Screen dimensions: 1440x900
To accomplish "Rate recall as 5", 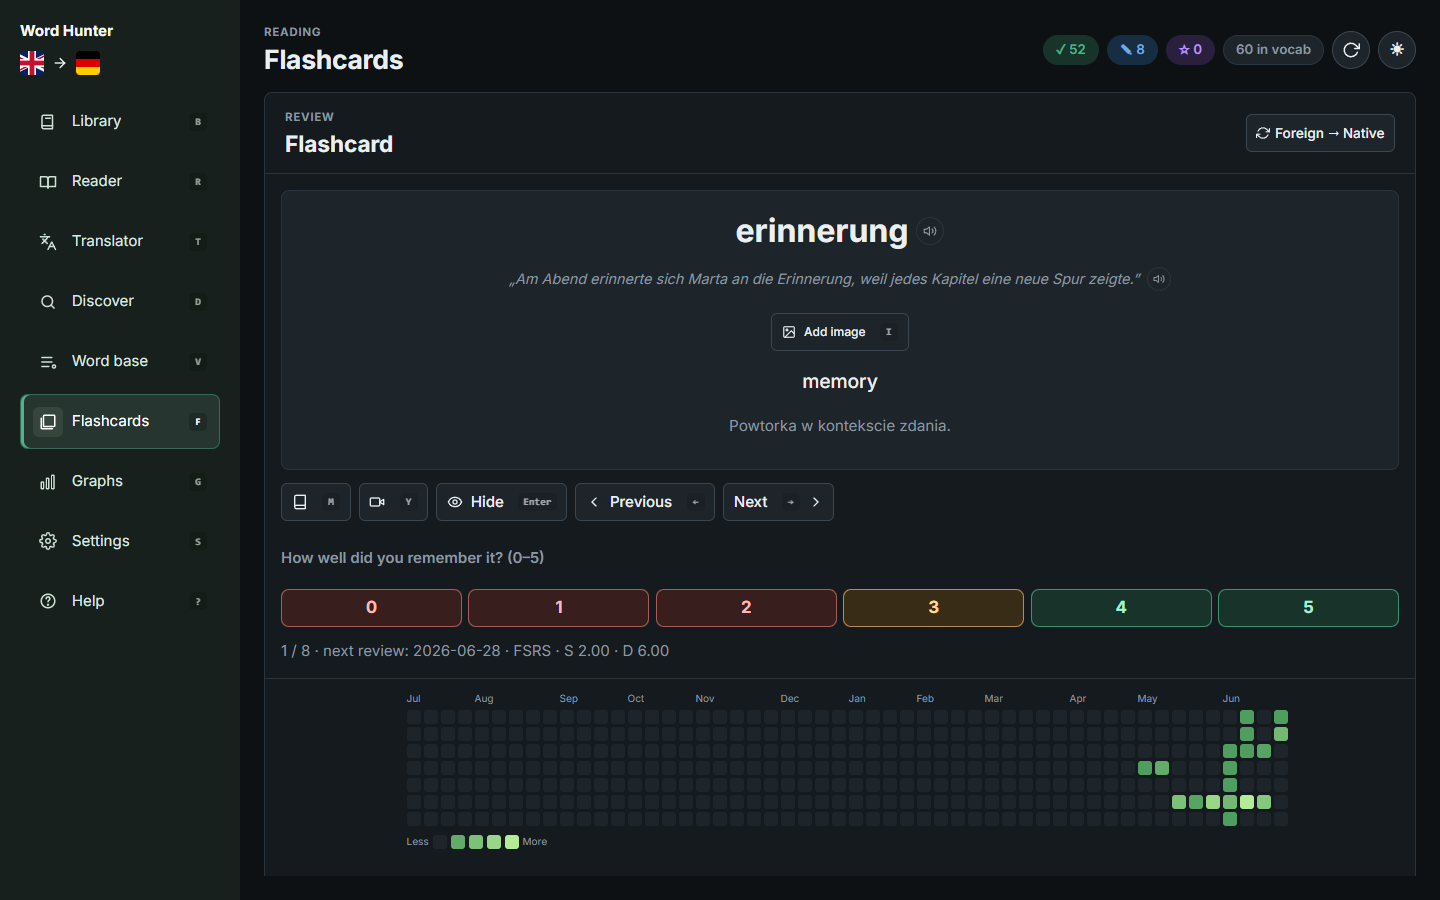I will [1308, 608].
